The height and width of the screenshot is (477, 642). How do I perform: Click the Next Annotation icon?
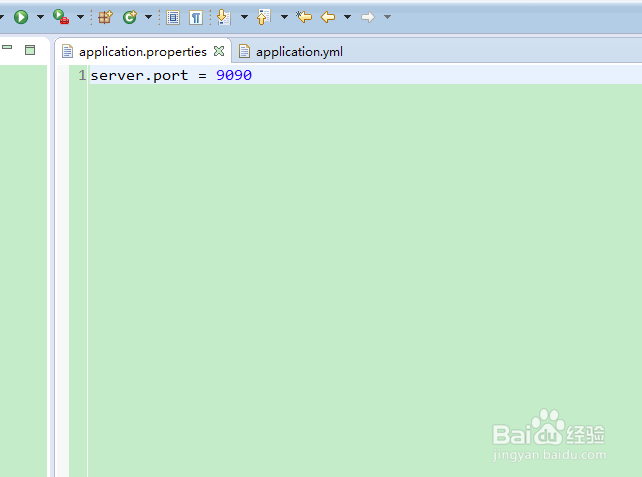pyautogui.click(x=224, y=17)
